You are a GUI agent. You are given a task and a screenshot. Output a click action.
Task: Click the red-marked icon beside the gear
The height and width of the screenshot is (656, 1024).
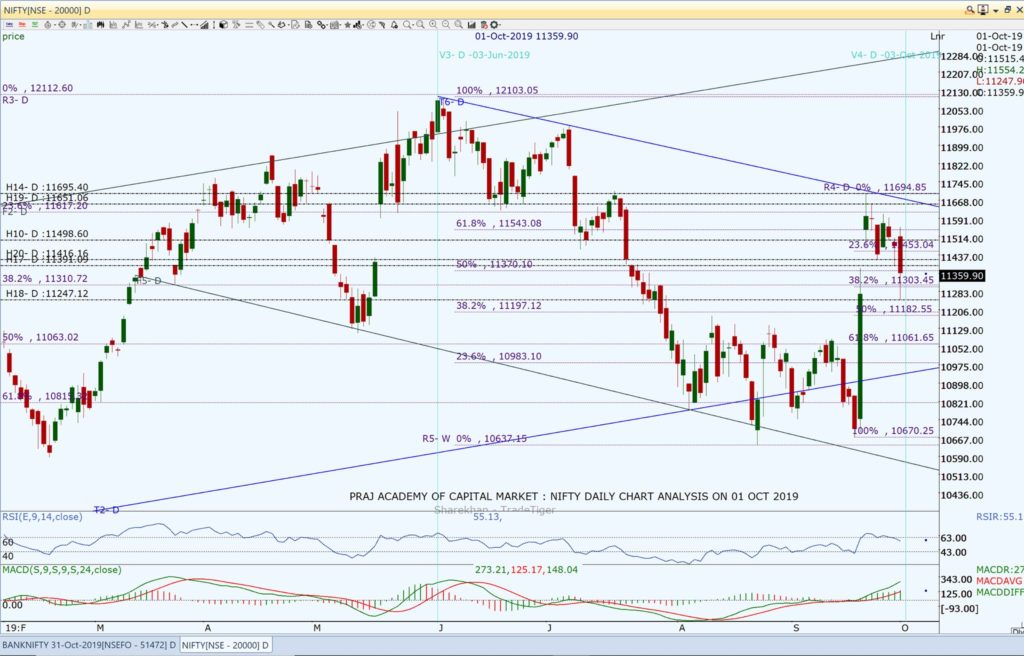click(x=484, y=25)
